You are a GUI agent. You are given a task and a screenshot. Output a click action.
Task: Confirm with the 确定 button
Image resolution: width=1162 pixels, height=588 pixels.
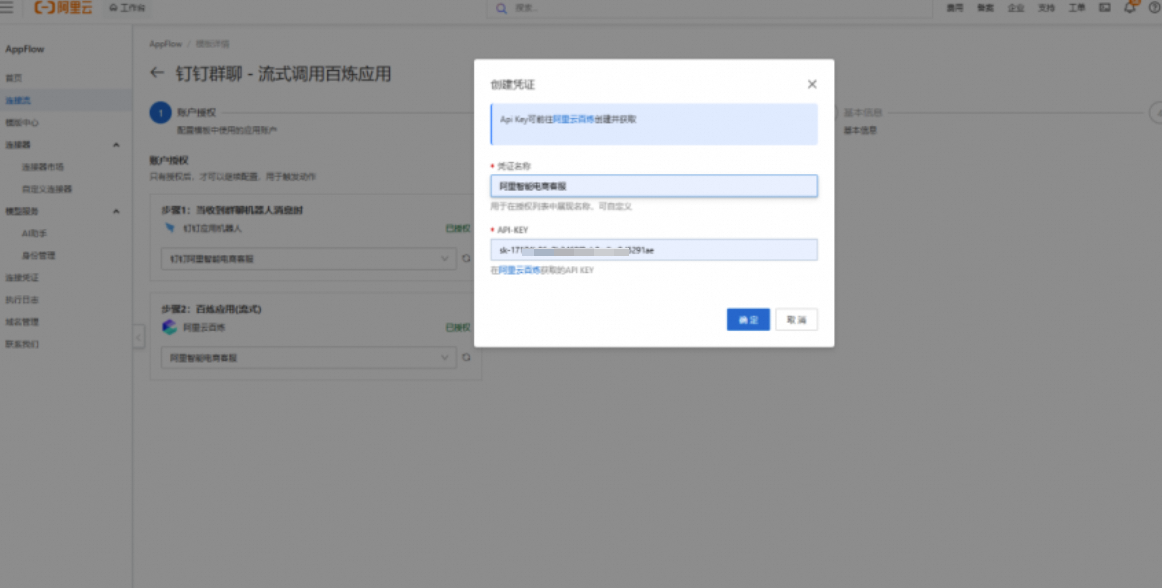[748, 320]
